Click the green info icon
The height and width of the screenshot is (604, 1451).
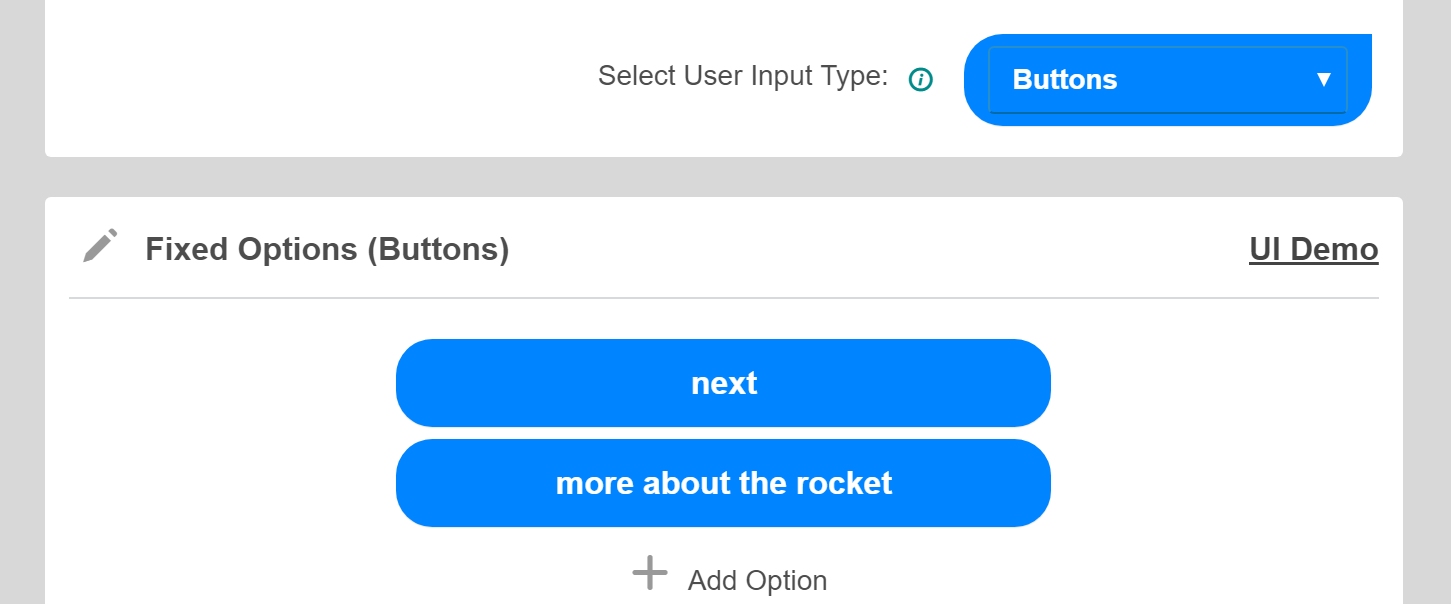[920, 79]
